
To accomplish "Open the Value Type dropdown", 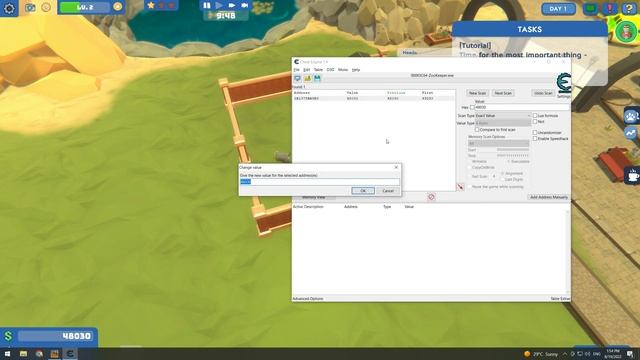I will (x=503, y=123).
